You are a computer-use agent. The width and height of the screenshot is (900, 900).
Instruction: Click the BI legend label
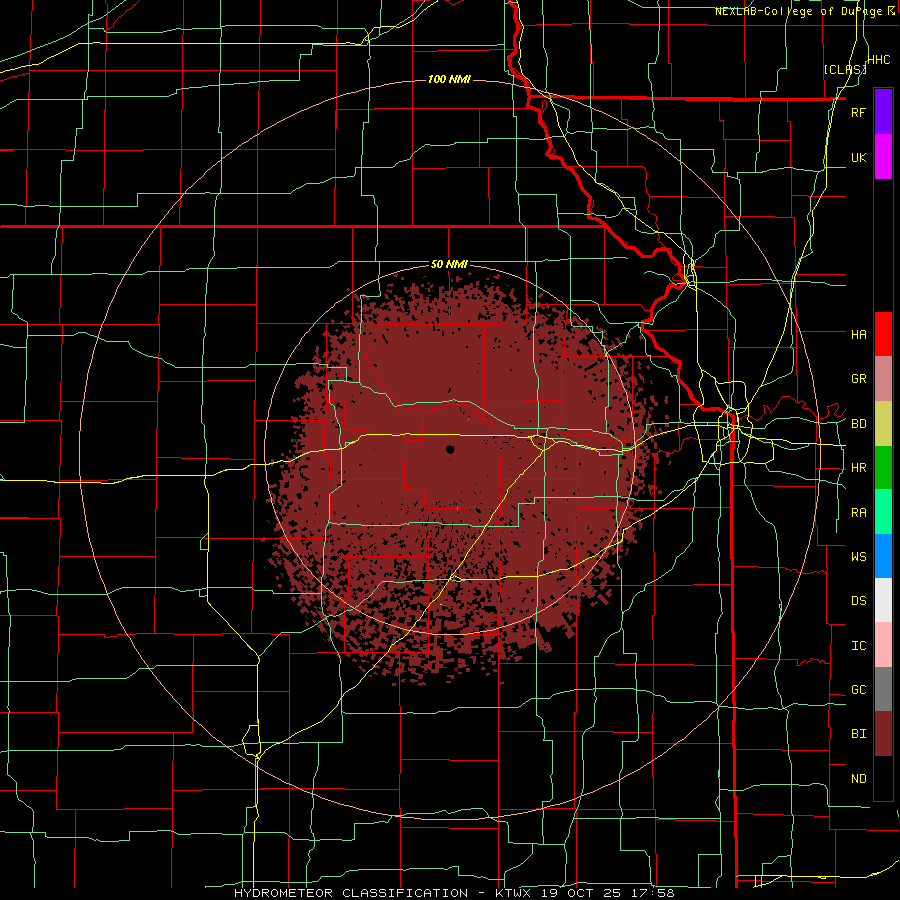858,734
